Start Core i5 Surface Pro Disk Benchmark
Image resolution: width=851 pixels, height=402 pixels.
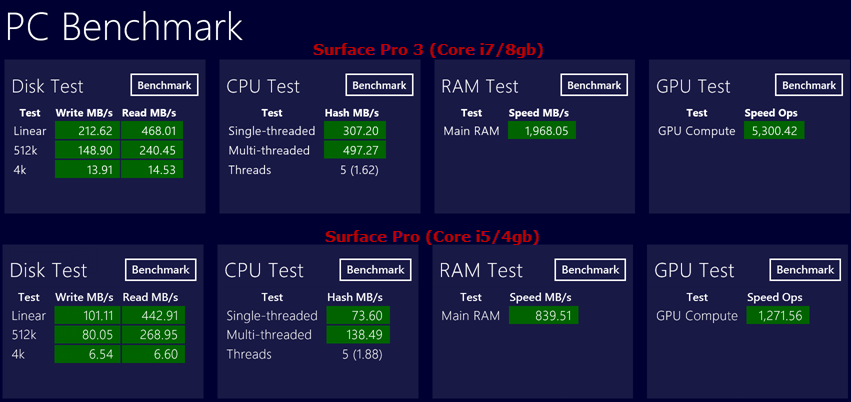pyautogui.click(x=161, y=270)
